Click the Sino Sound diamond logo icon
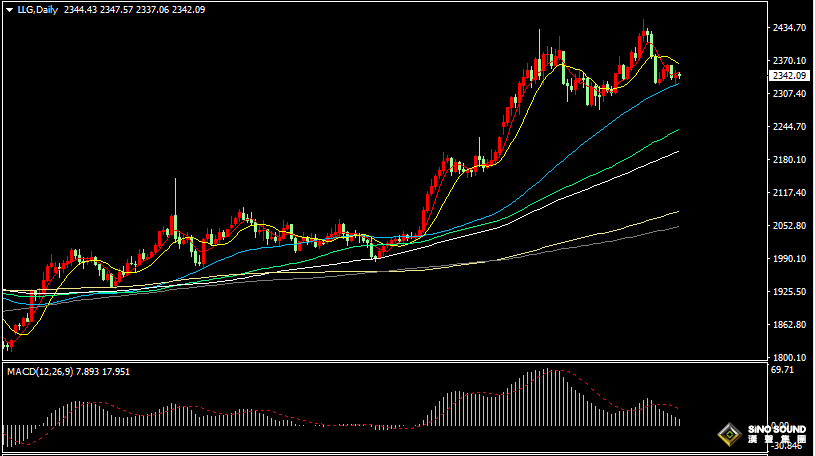 727,433
